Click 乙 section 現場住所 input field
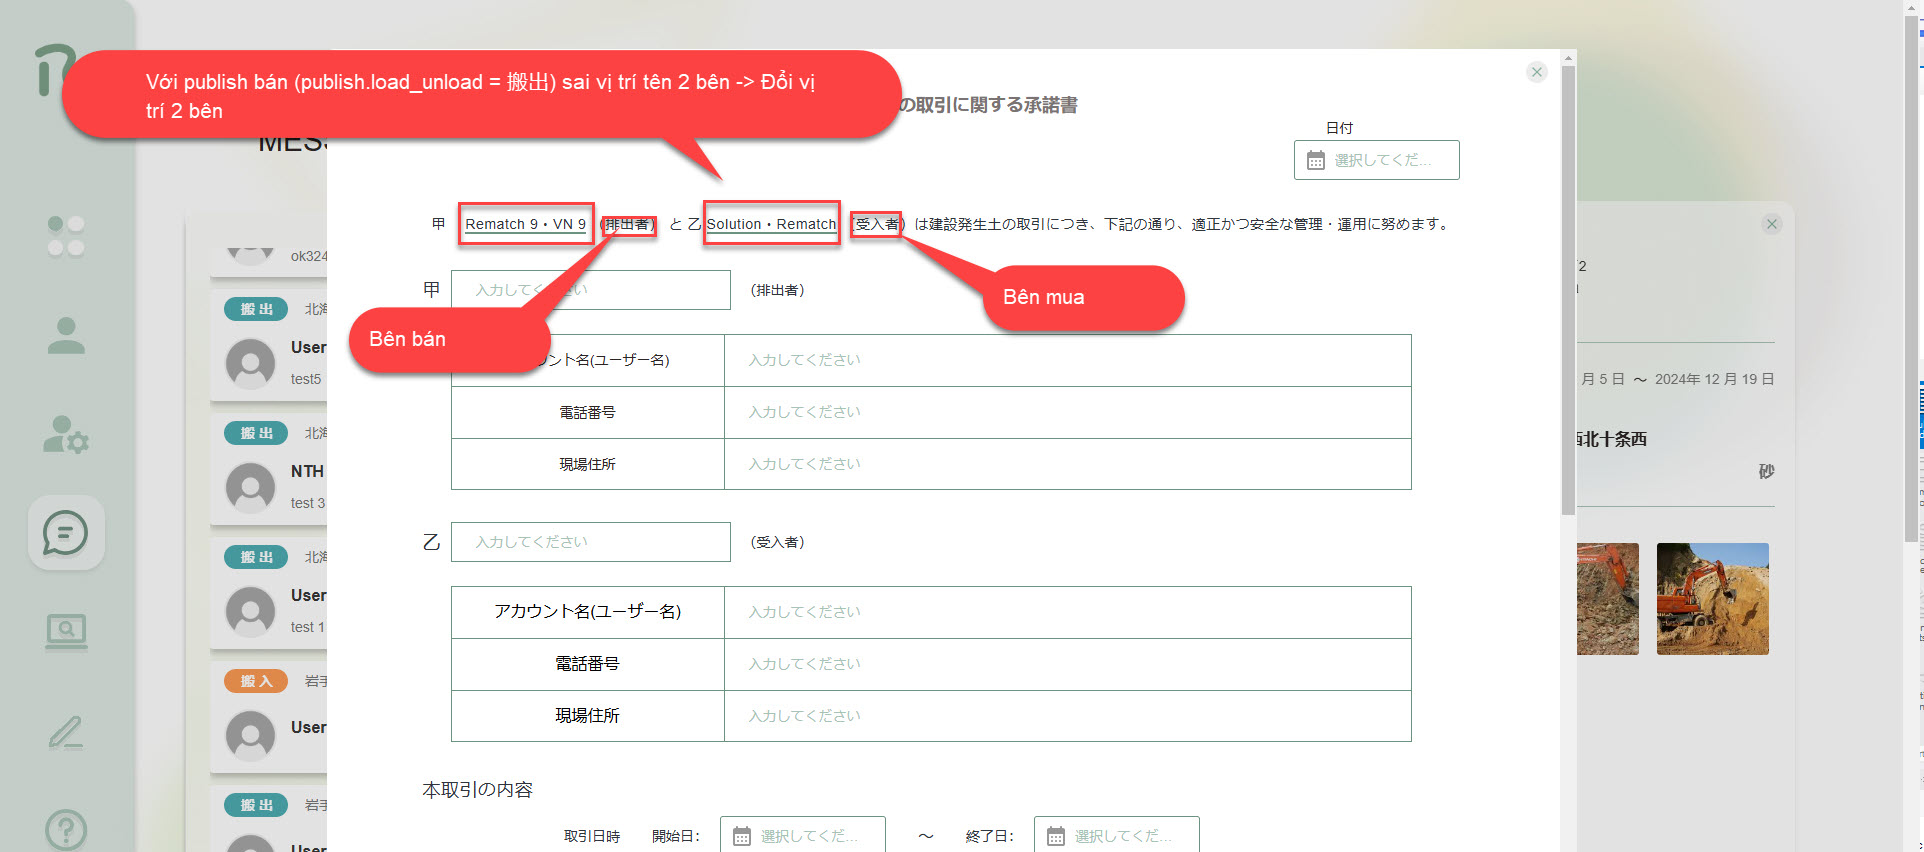This screenshot has height=852, width=1924. [1066, 716]
